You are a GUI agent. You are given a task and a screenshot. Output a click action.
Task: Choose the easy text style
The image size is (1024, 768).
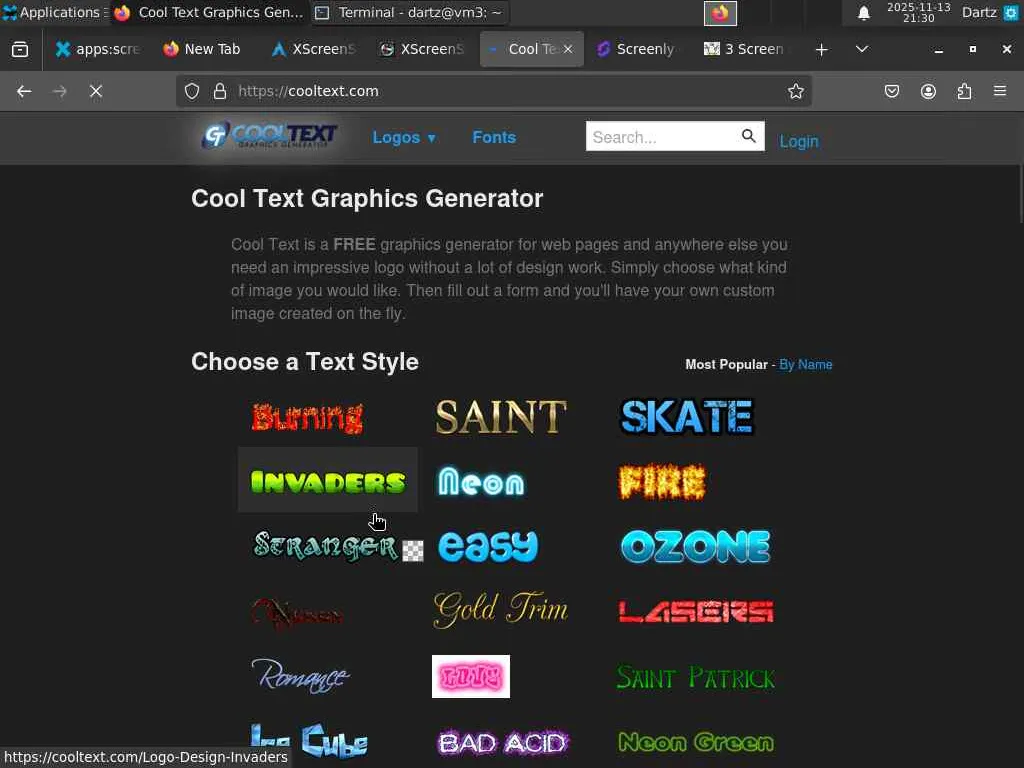[488, 546]
